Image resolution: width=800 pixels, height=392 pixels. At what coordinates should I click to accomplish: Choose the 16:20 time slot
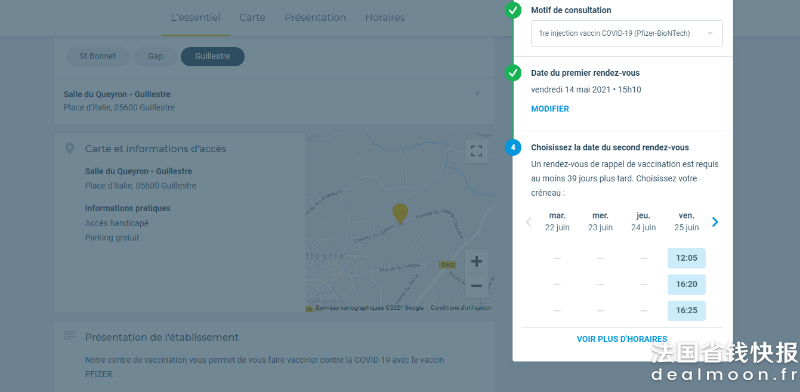pos(686,284)
